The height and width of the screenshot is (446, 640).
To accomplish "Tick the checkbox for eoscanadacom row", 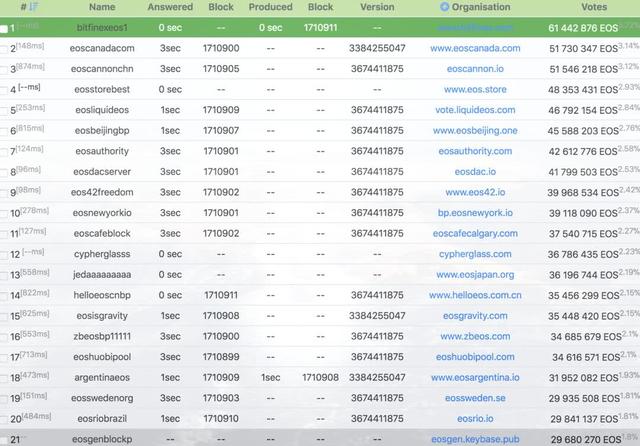I will [x=4, y=49].
